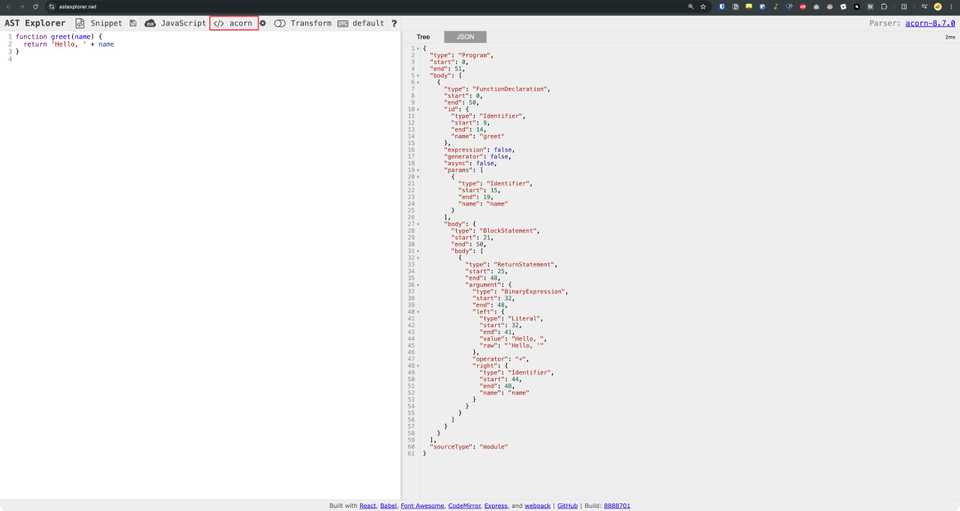Screen dimensions: 960x511
Task: Reload the page in browser
Action: (x=36, y=7)
